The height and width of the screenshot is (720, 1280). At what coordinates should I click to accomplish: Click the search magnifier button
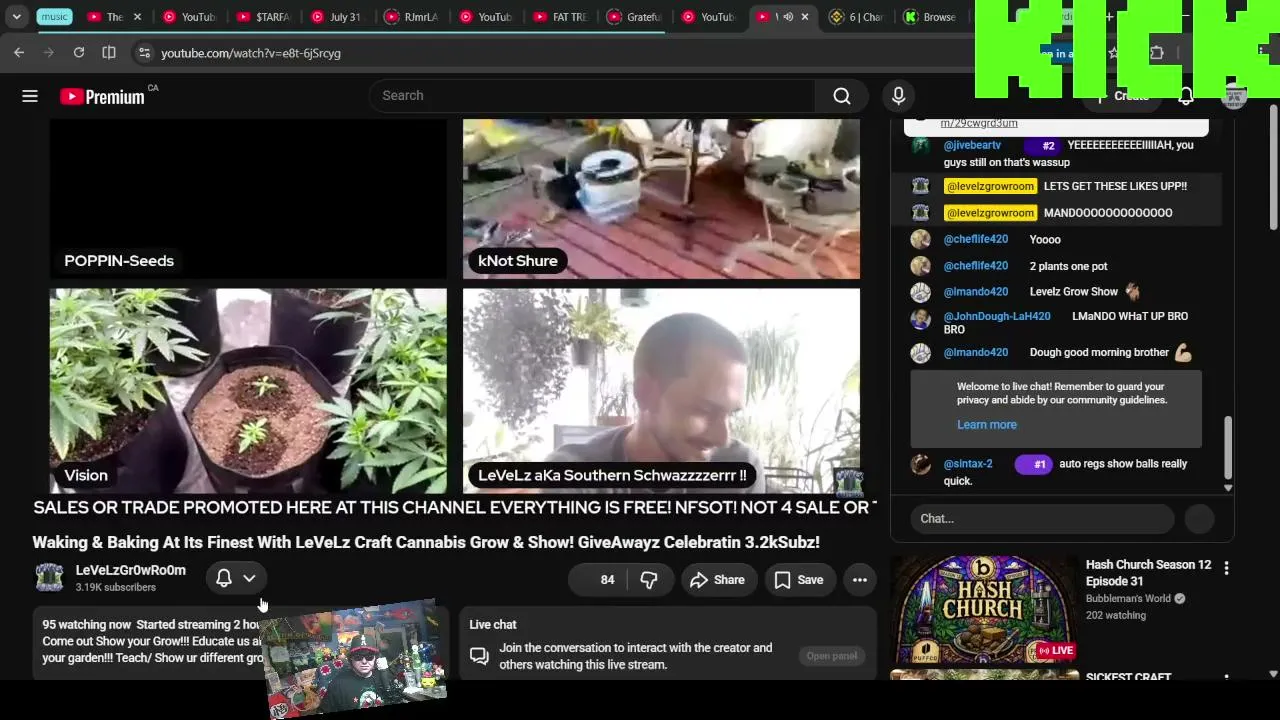[x=842, y=96]
